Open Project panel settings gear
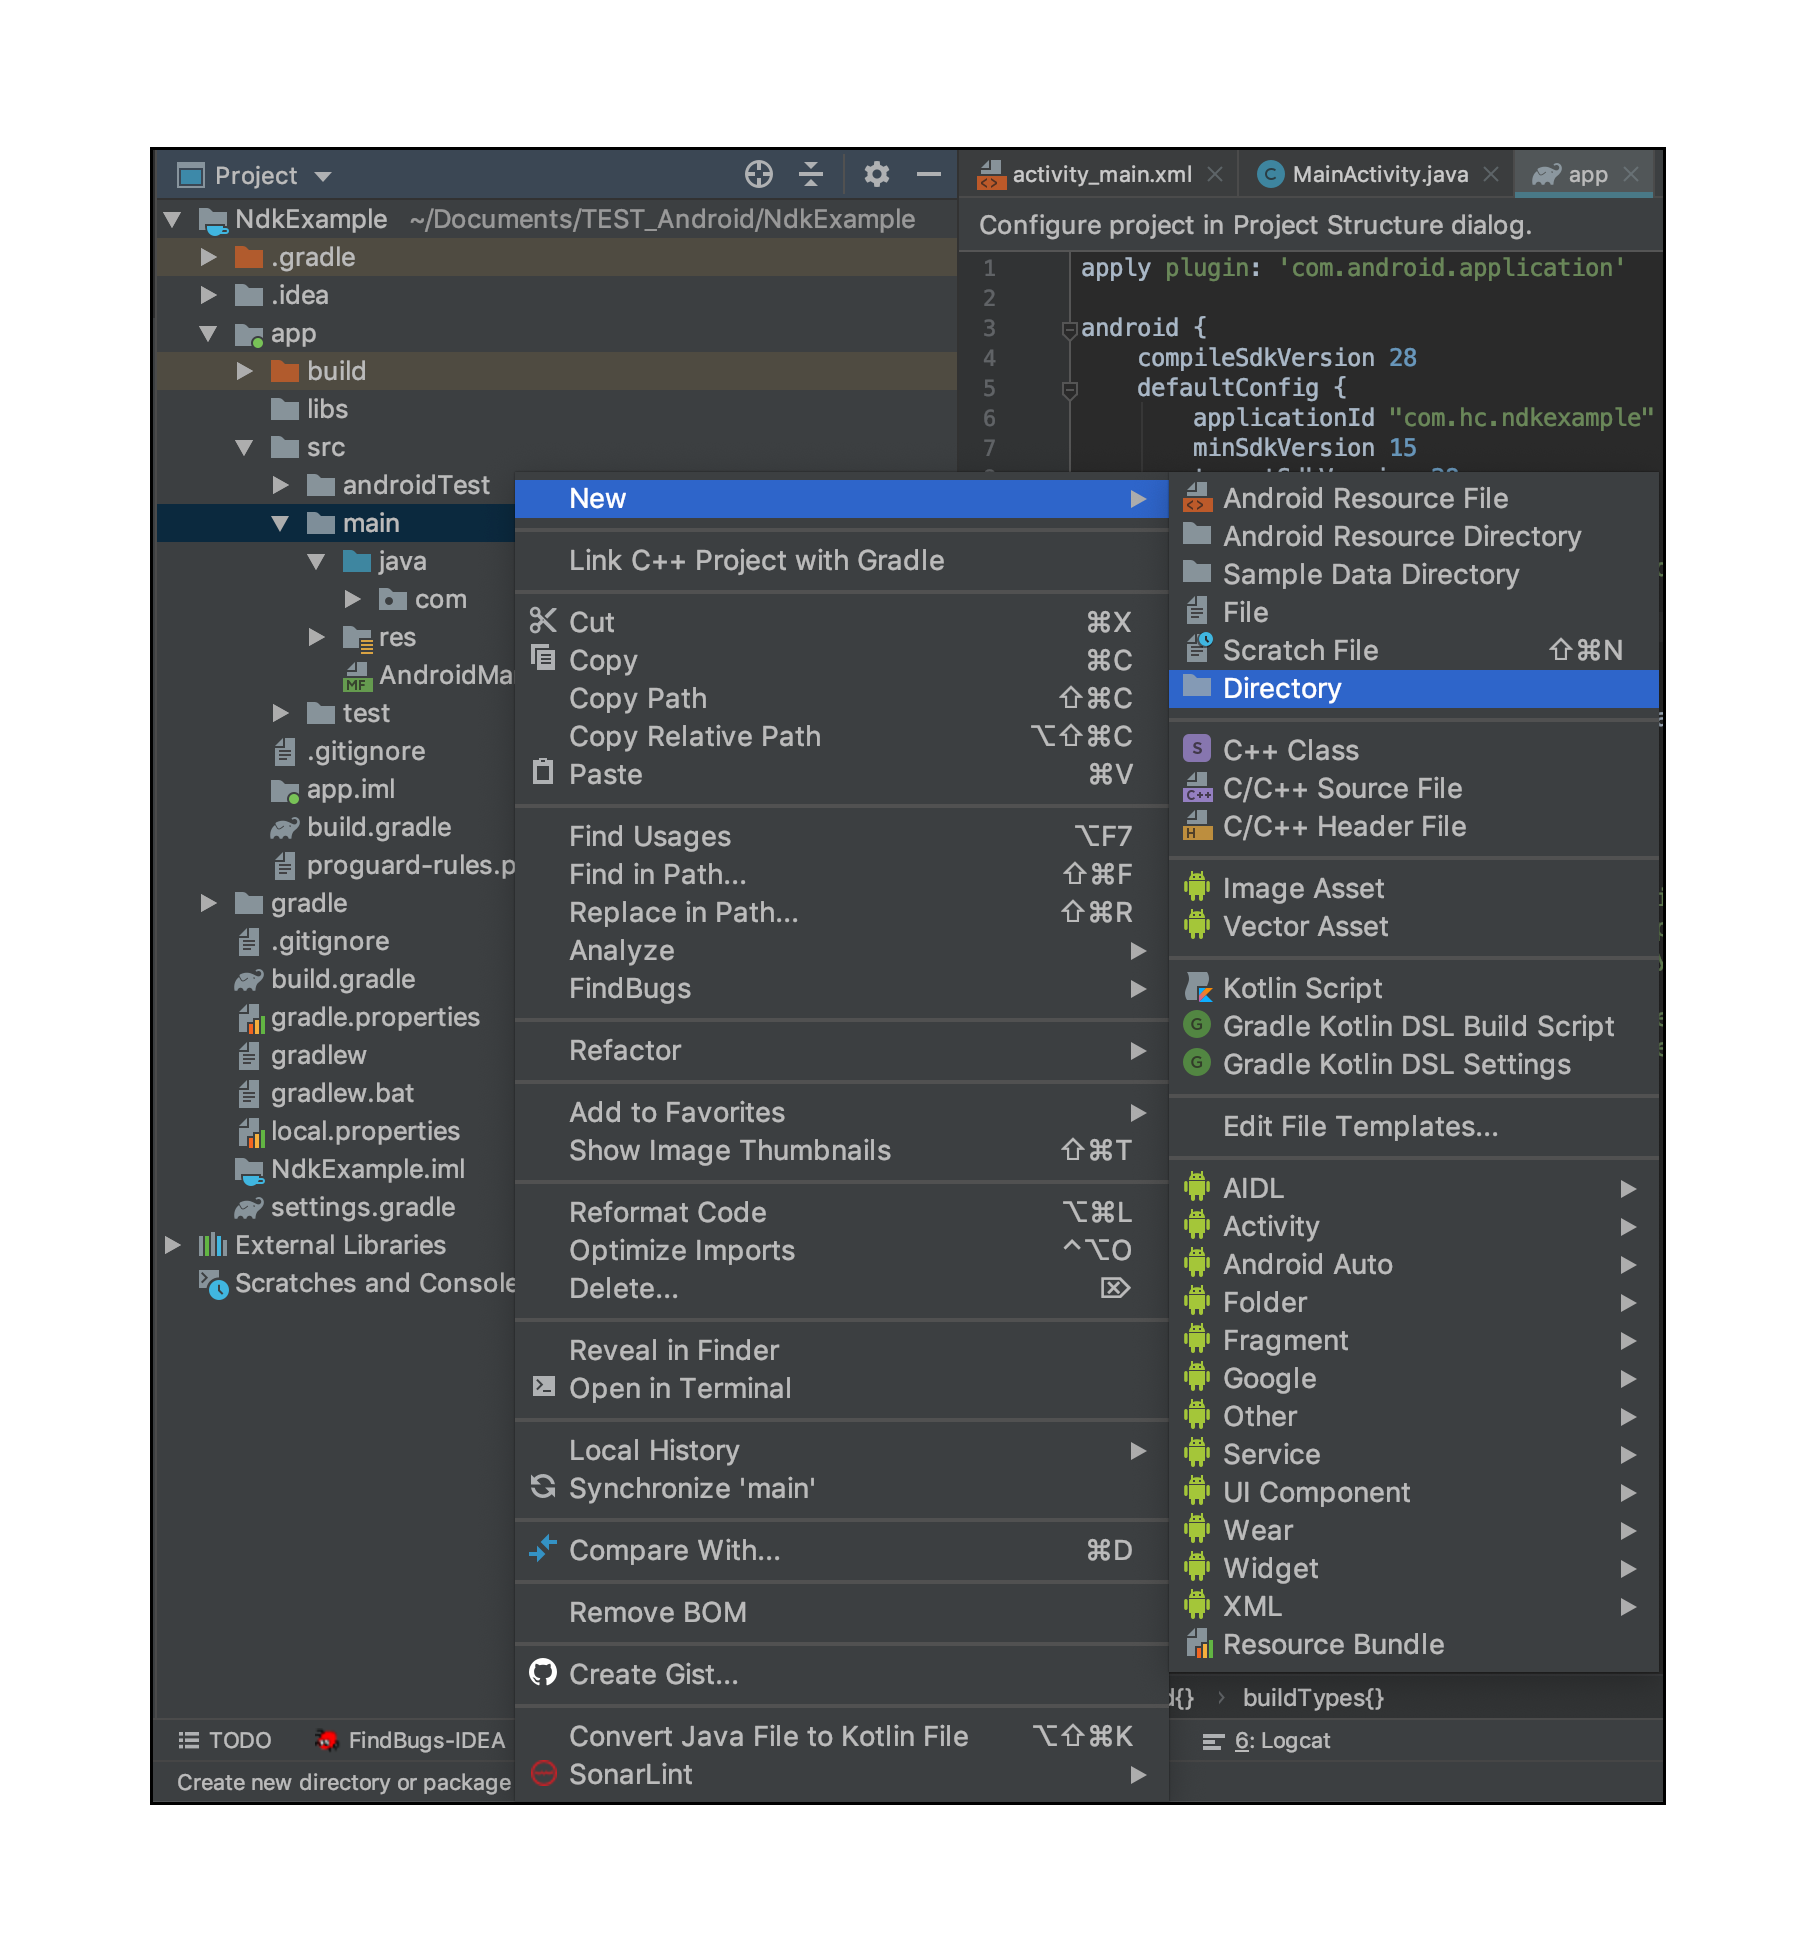The image size is (1816, 1958). click(x=877, y=175)
